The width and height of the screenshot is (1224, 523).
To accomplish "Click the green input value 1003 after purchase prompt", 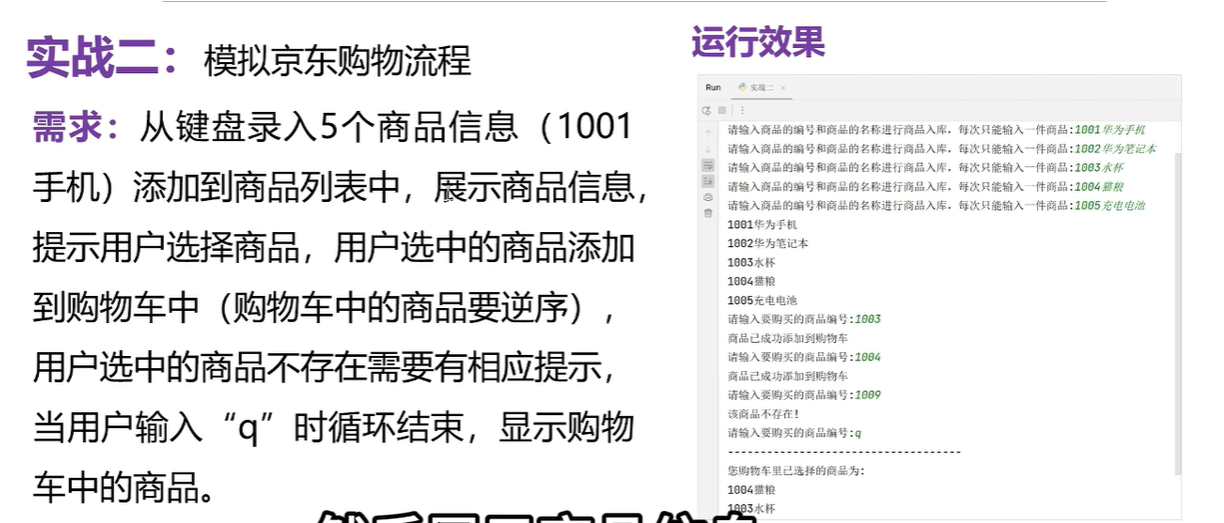I will 867,320.
